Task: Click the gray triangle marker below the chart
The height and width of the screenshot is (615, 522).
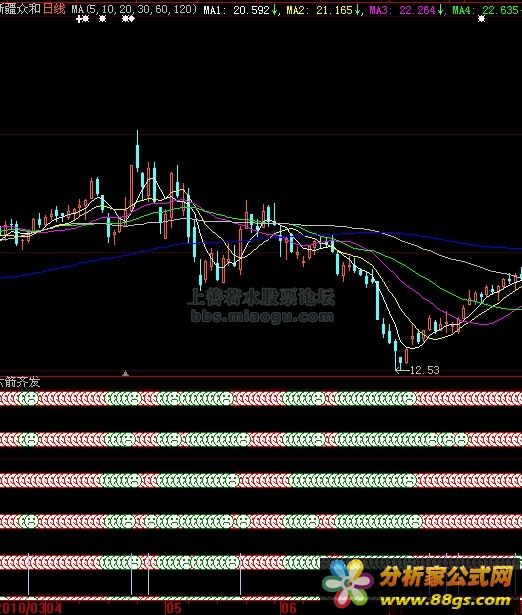Action: [125, 373]
